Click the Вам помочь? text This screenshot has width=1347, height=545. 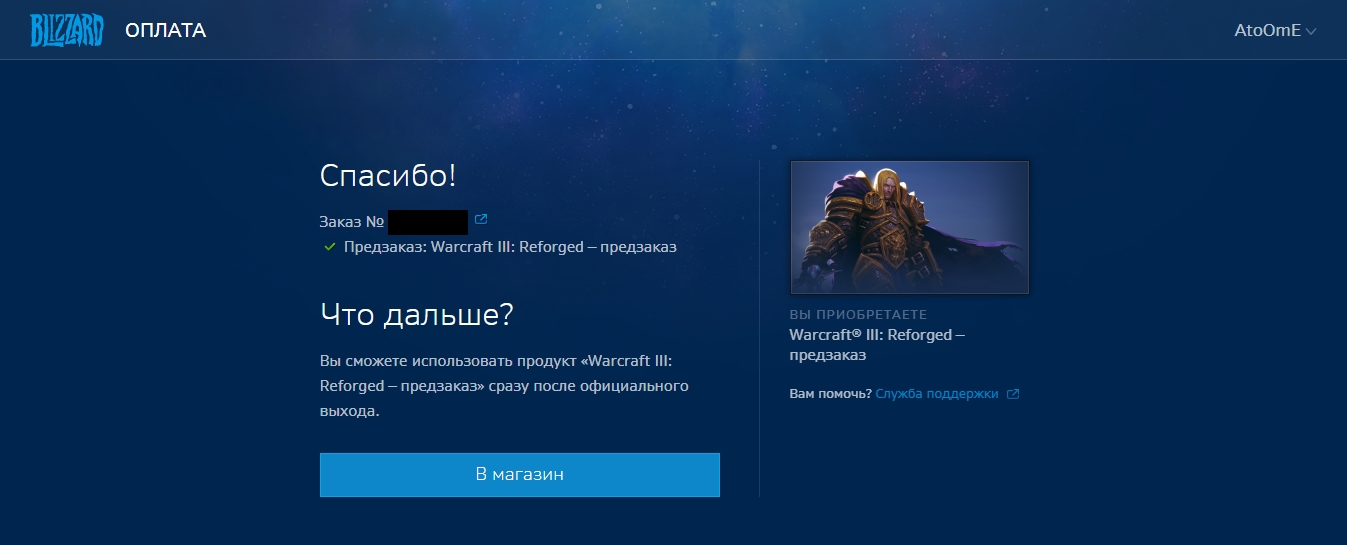click(x=831, y=394)
